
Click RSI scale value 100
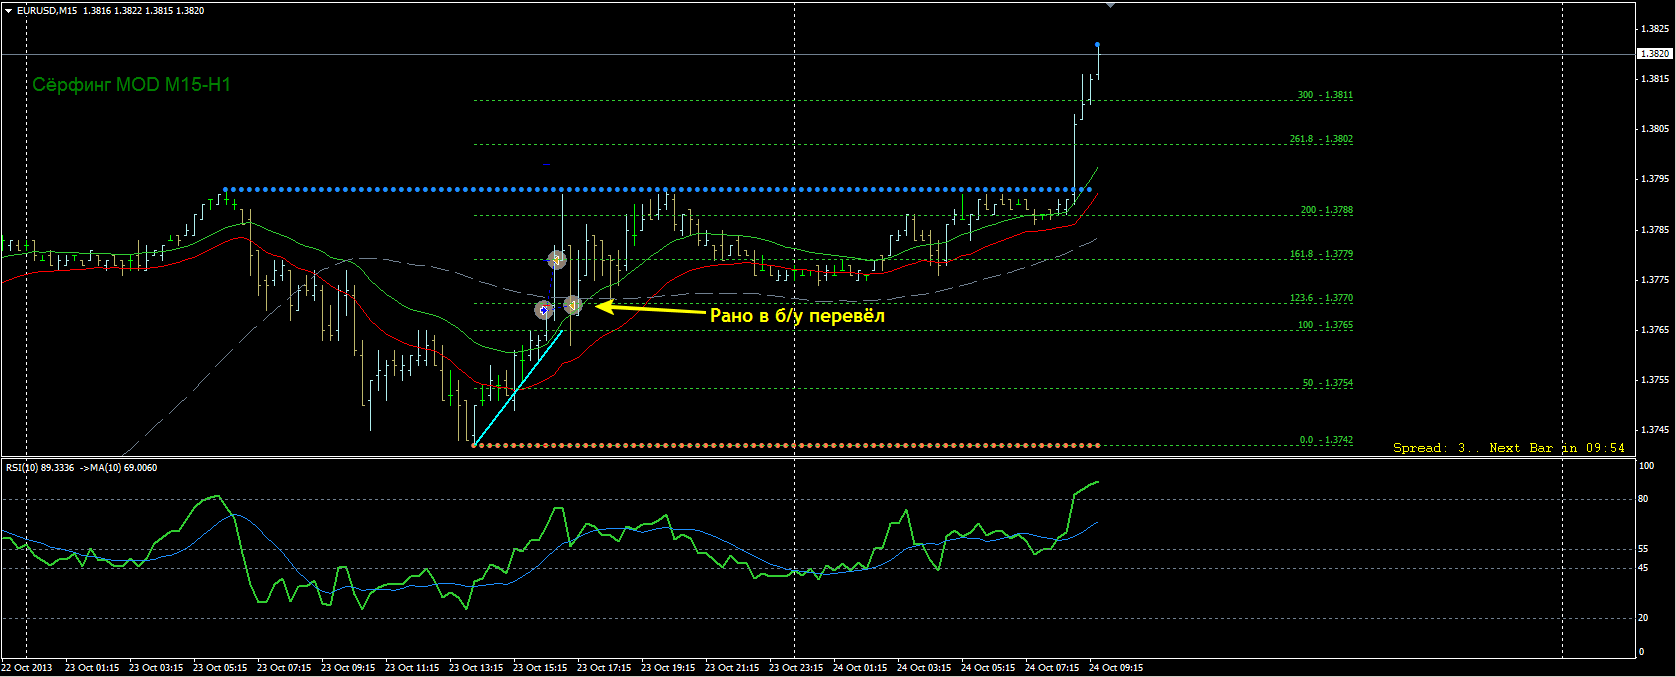click(x=1646, y=465)
